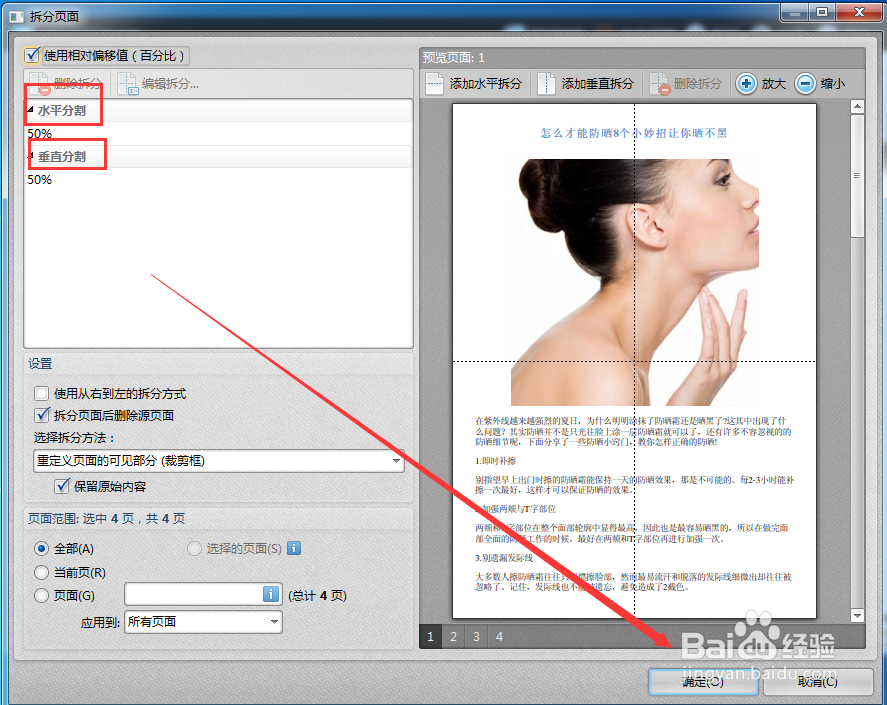Image resolution: width=887 pixels, height=705 pixels.
Task: Select the 当前页(R) radio button
Action: (41, 573)
